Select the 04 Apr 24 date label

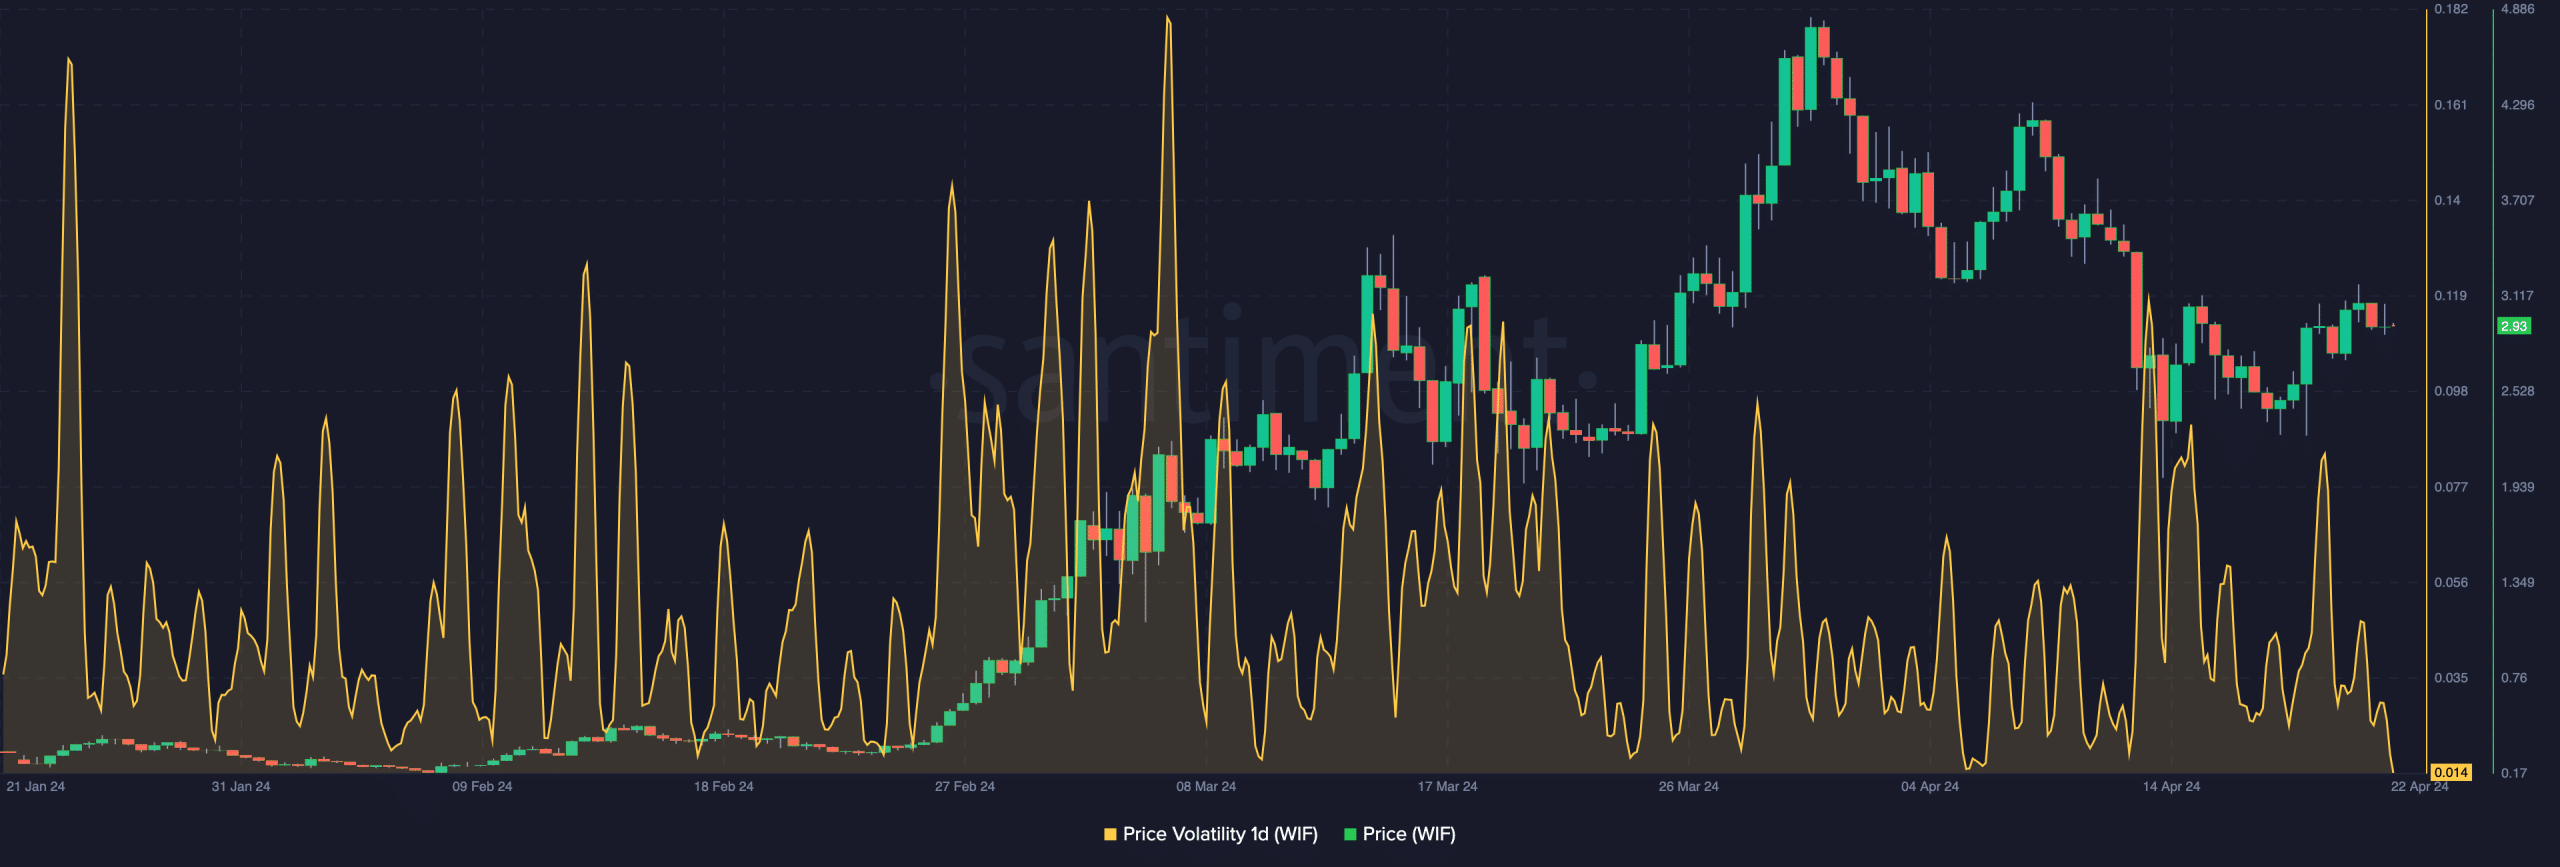(1930, 786)
